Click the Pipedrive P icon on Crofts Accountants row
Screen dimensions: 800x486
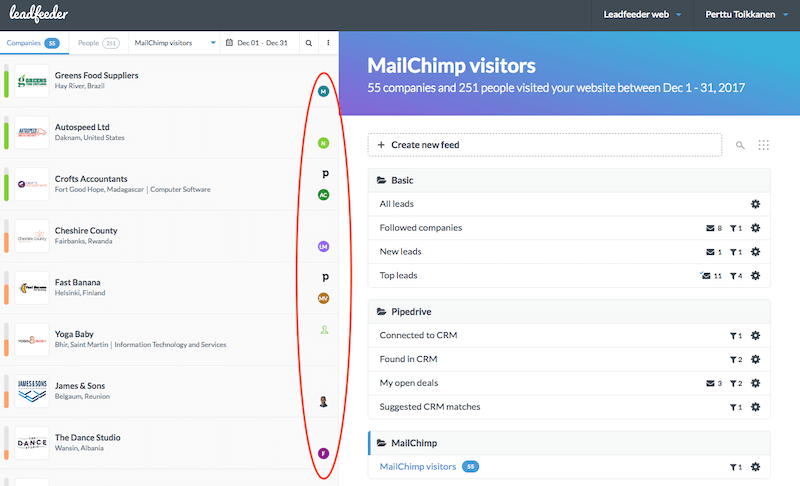click(x=325, y=174)
